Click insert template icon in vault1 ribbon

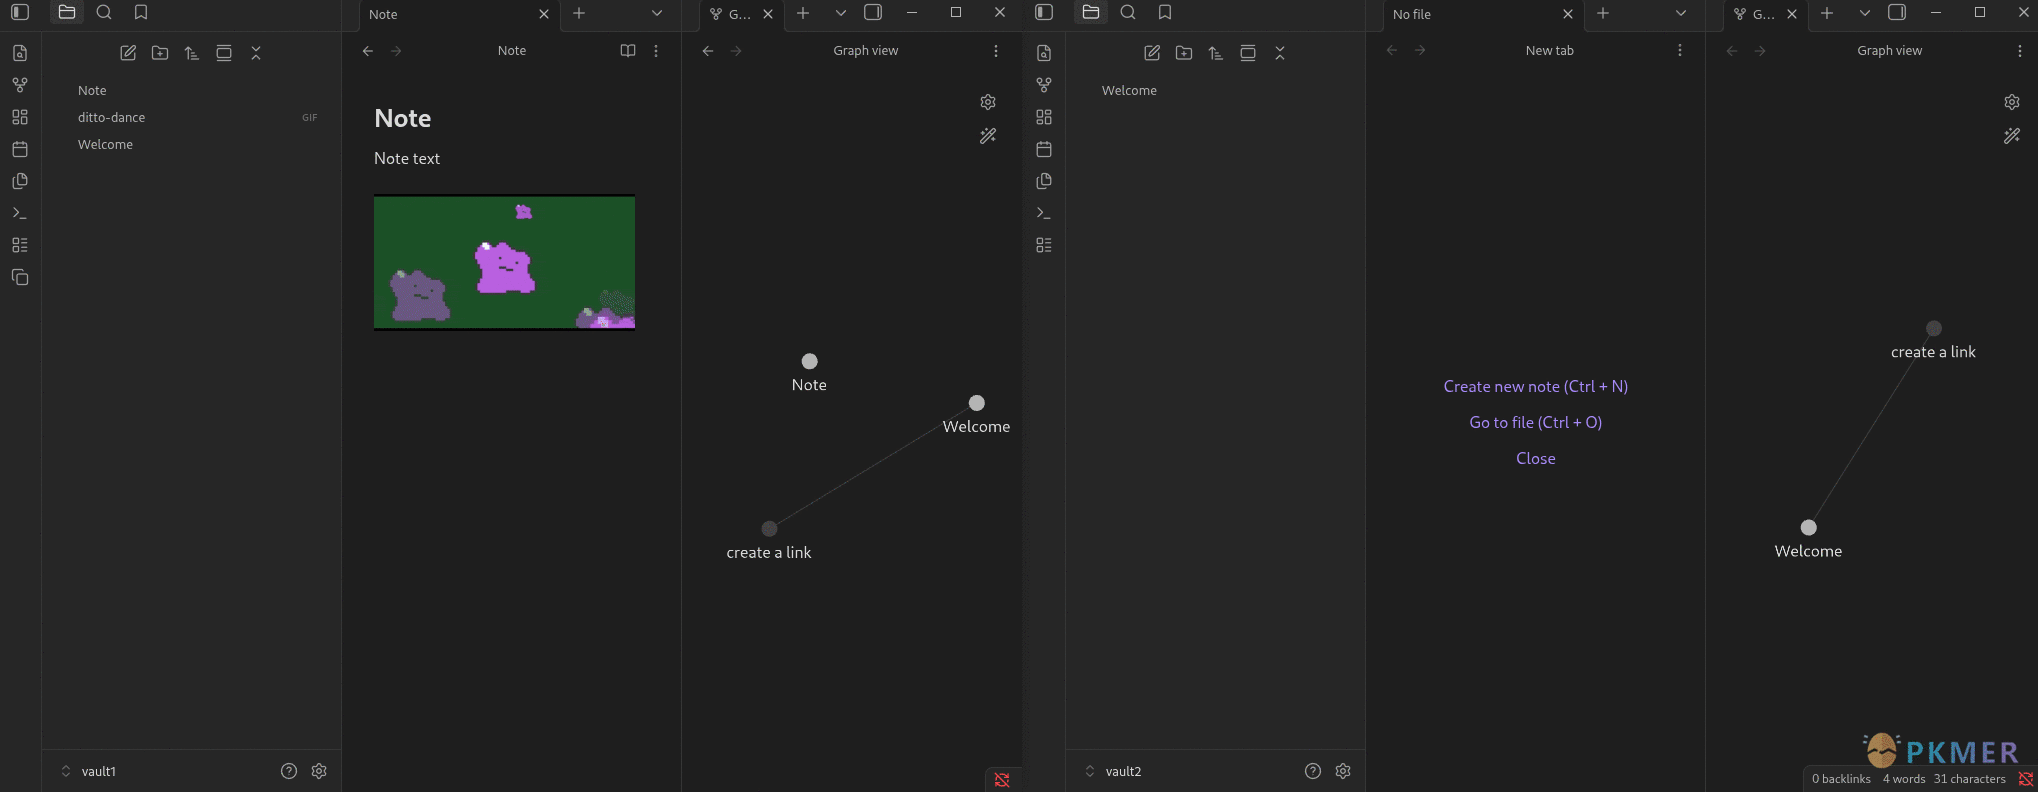tap(20, 181)
